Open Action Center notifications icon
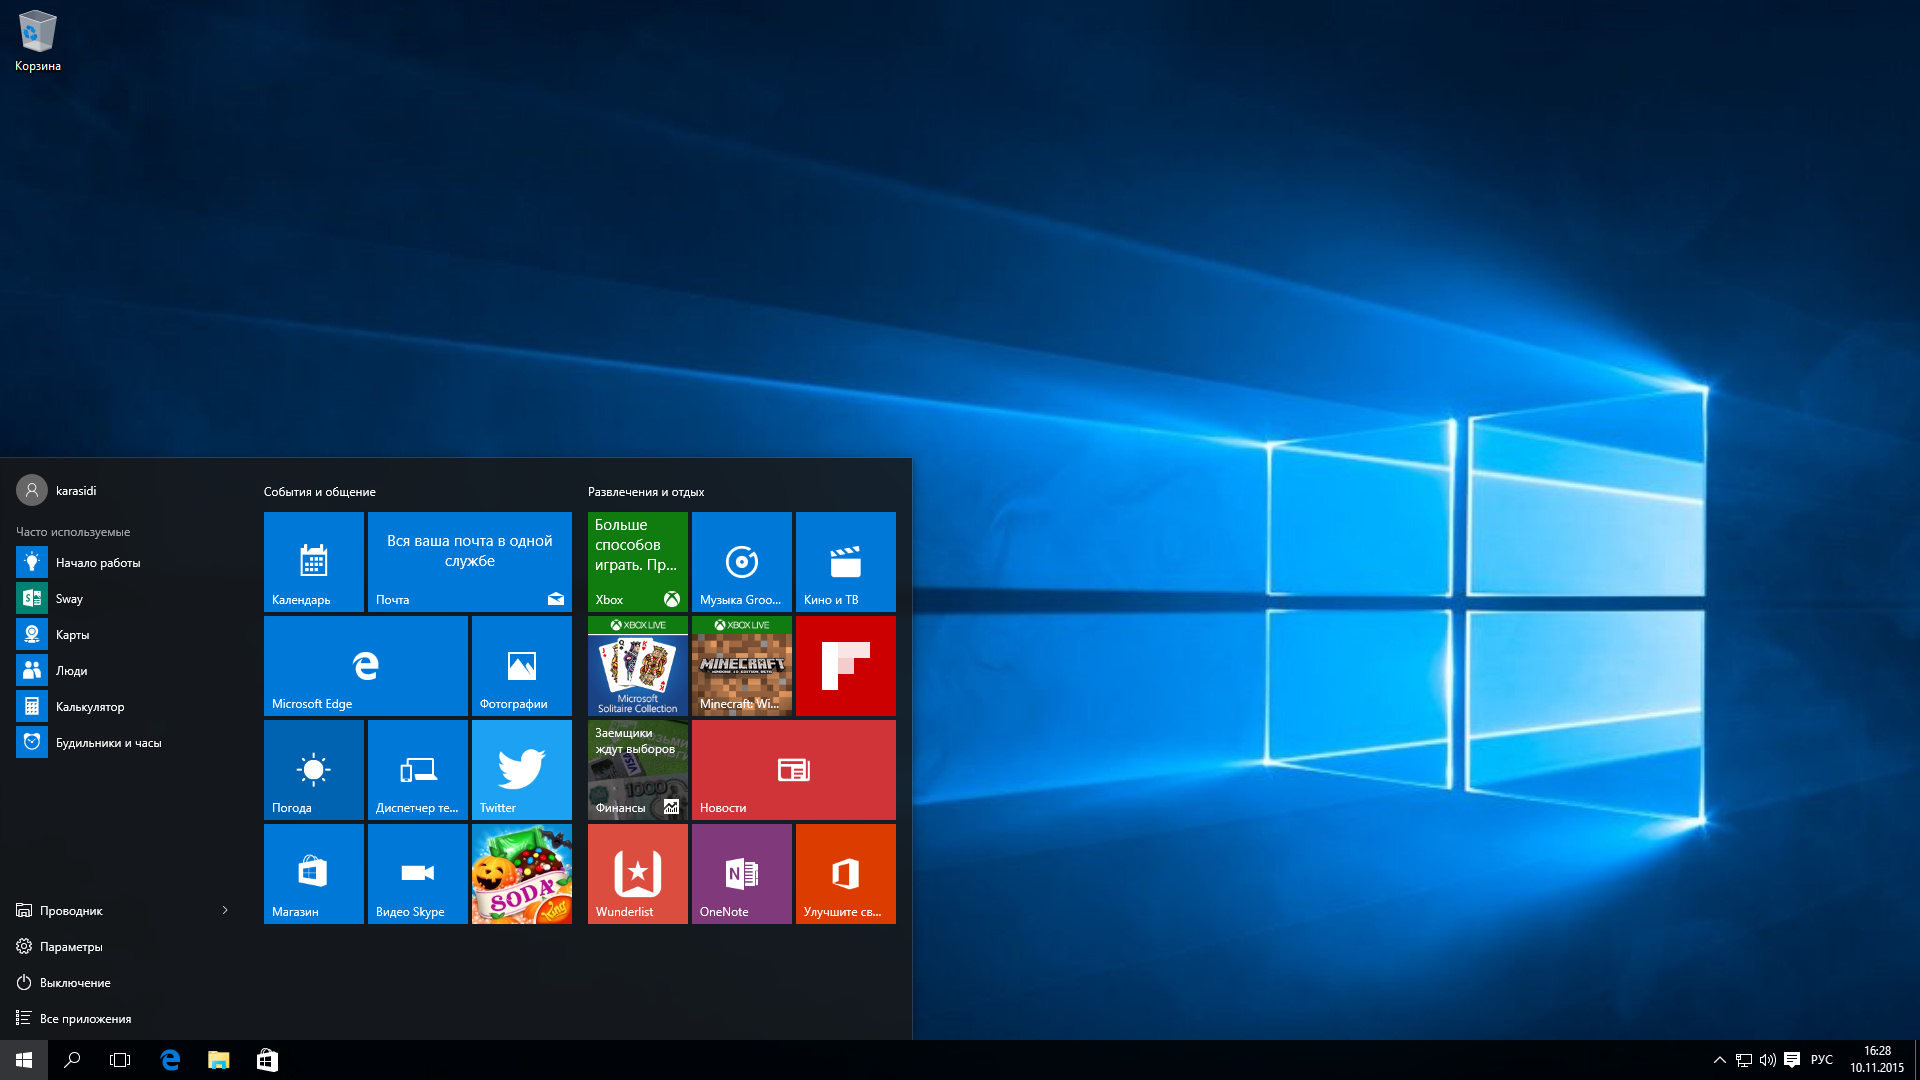This screenshot has height=1080, width=1920. point(1792,1060)
